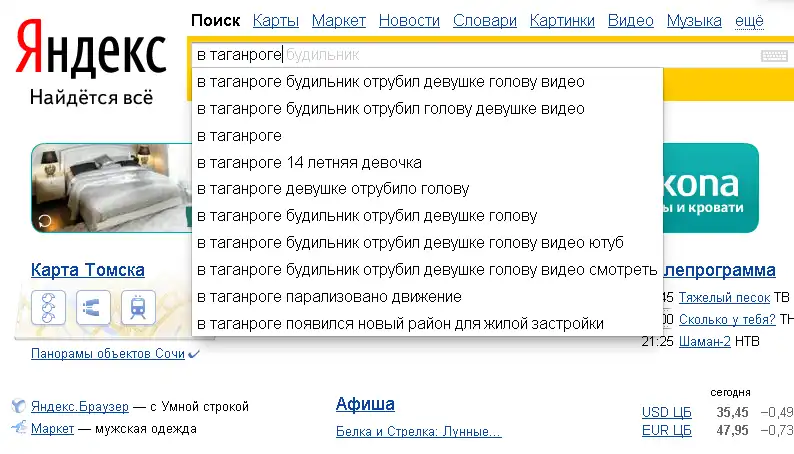Image resolution: width=794 pixels, height=454 pixels.
Task: Pick suggestion 'в таганроге появился новый район'
Action: click(400, 324)
